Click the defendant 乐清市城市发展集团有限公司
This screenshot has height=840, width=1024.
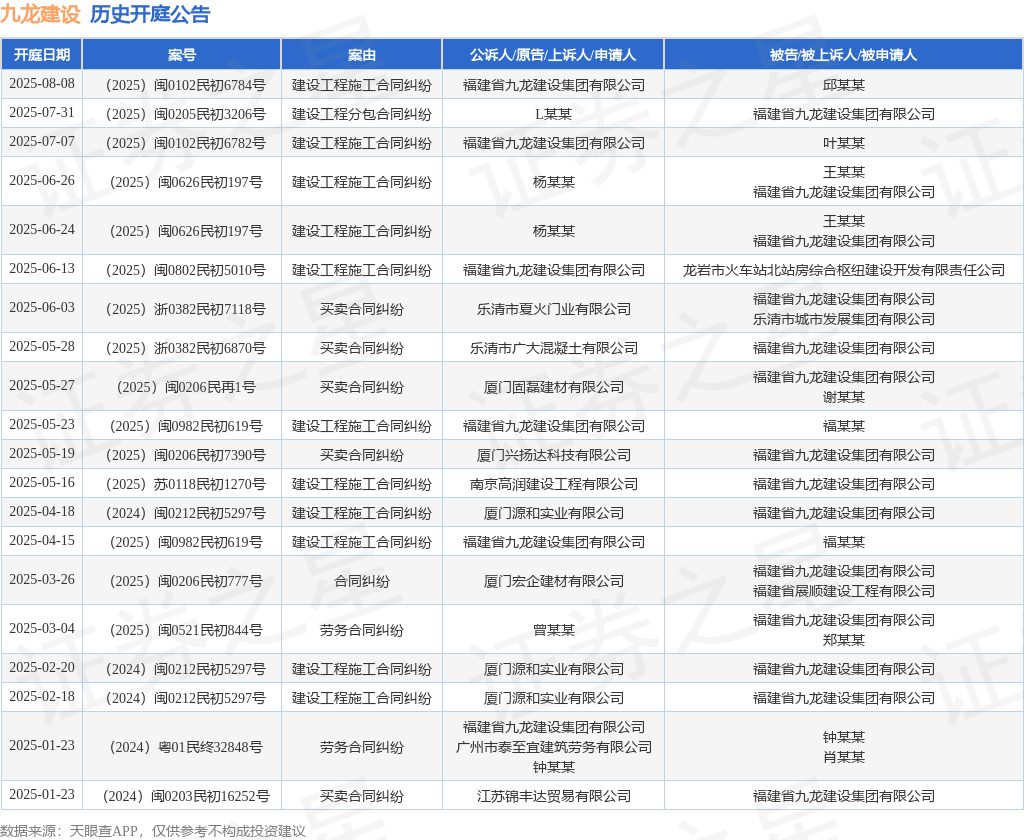pos(843,319)
